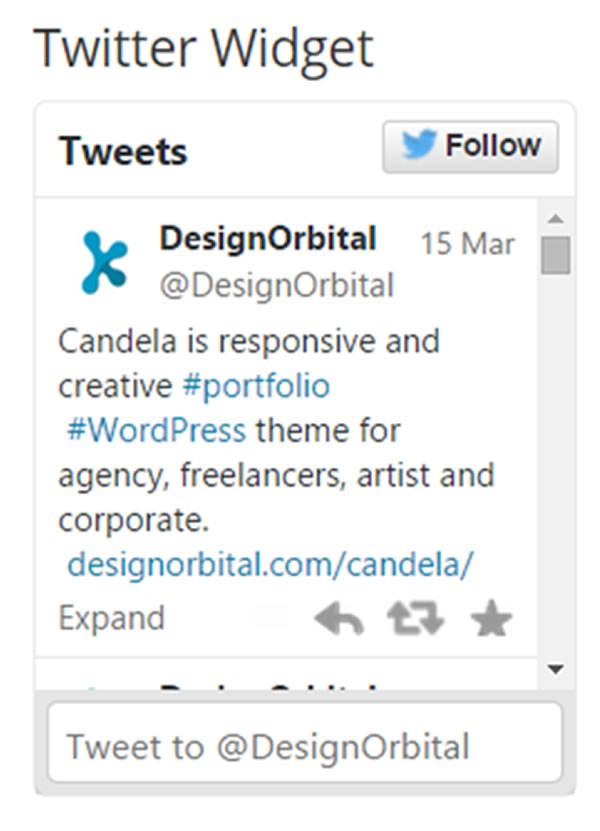Visit designorbital.com/candela/ link
This screenshot has width=600, height=831.
coord(270,564)
